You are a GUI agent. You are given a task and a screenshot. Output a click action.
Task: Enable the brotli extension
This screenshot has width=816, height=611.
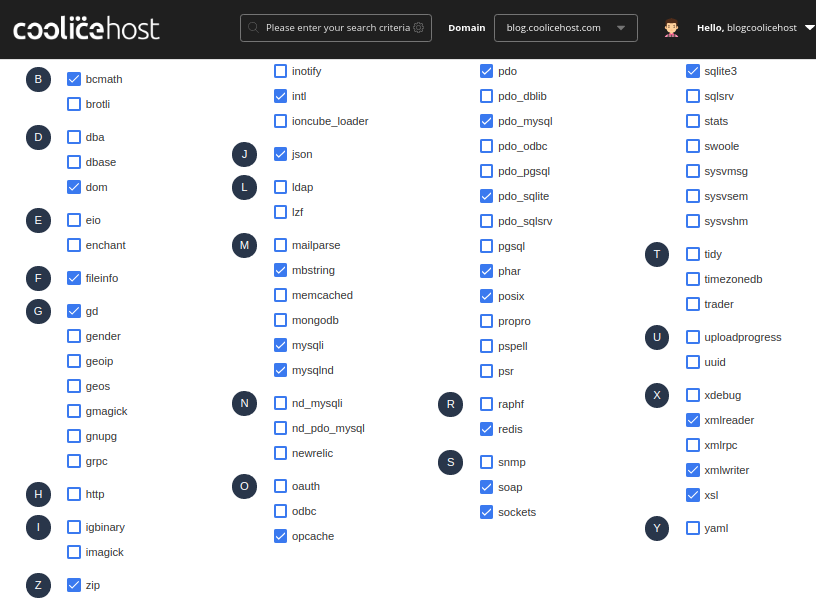(x=74, y=104)
